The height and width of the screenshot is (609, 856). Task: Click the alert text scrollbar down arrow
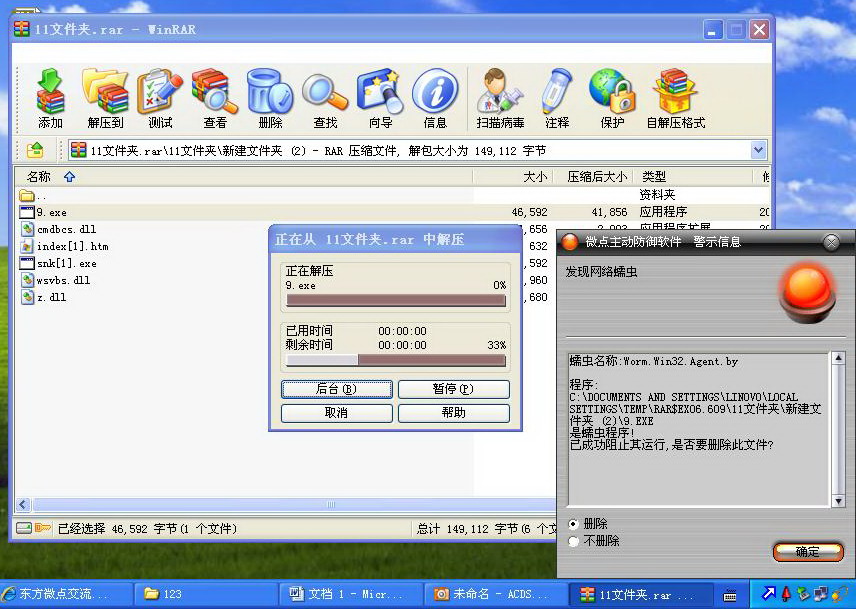click(838, 501)
